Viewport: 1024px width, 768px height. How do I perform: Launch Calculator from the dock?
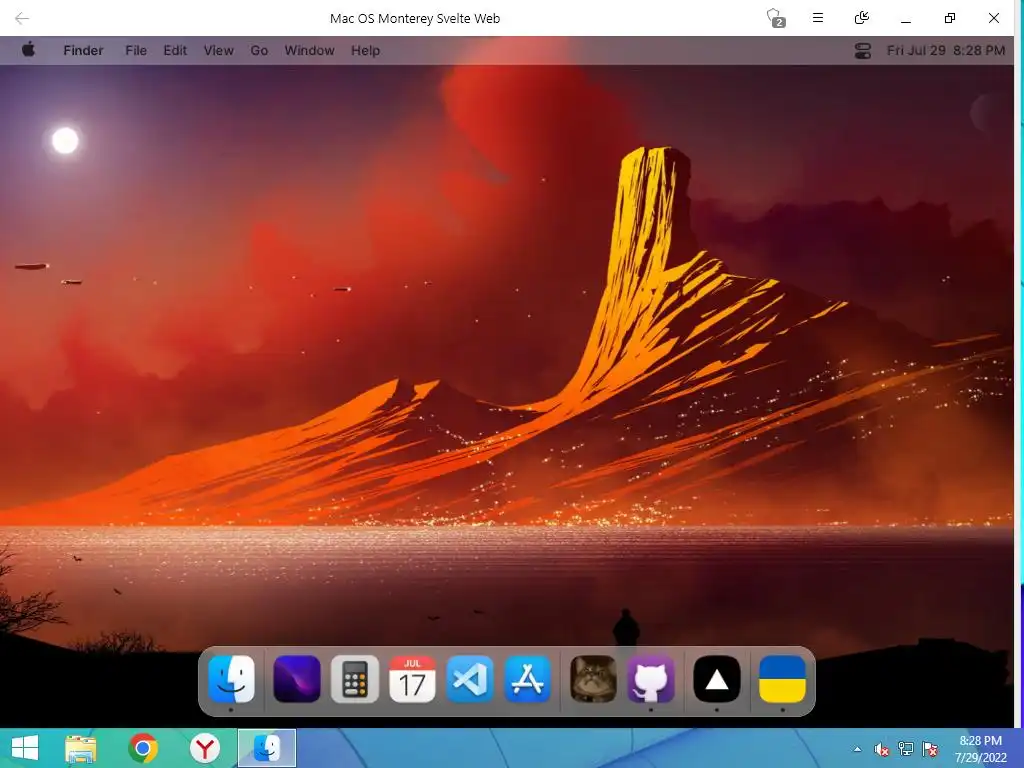(355, 679)
